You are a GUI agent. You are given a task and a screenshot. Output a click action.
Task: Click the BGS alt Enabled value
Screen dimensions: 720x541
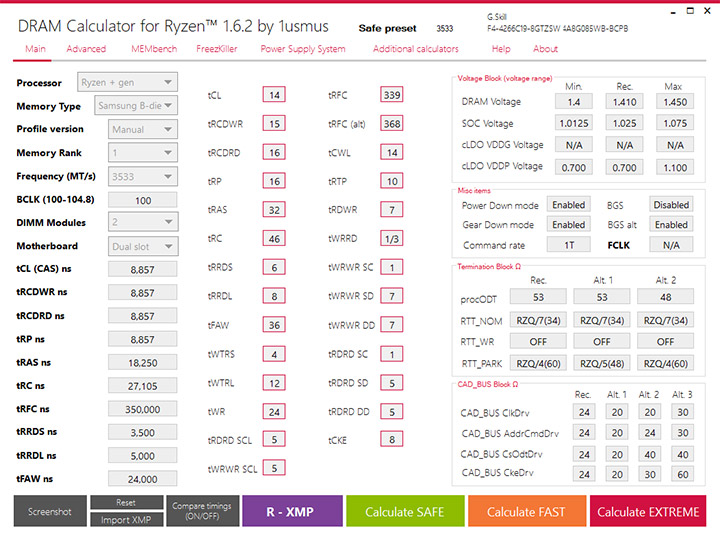[671, 225]
